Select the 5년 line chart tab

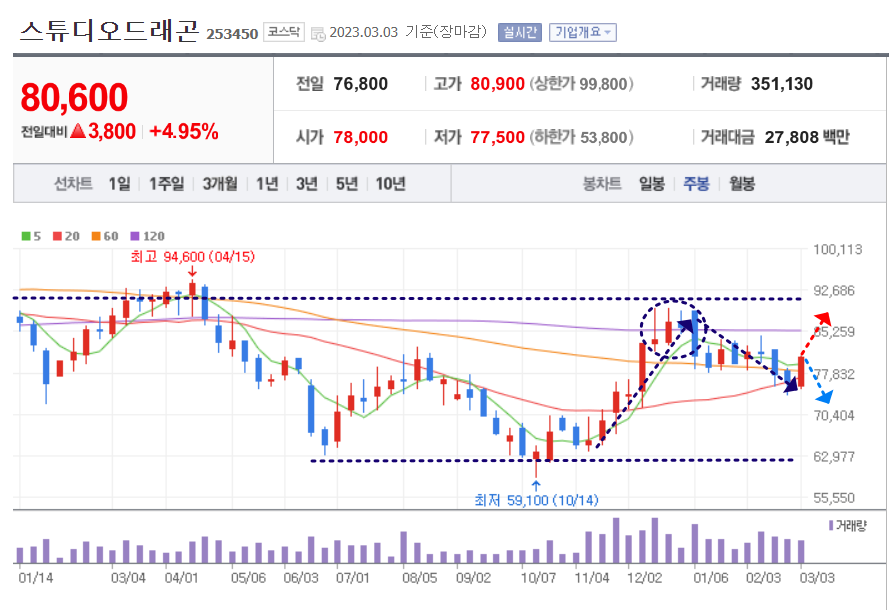point(347,184)
